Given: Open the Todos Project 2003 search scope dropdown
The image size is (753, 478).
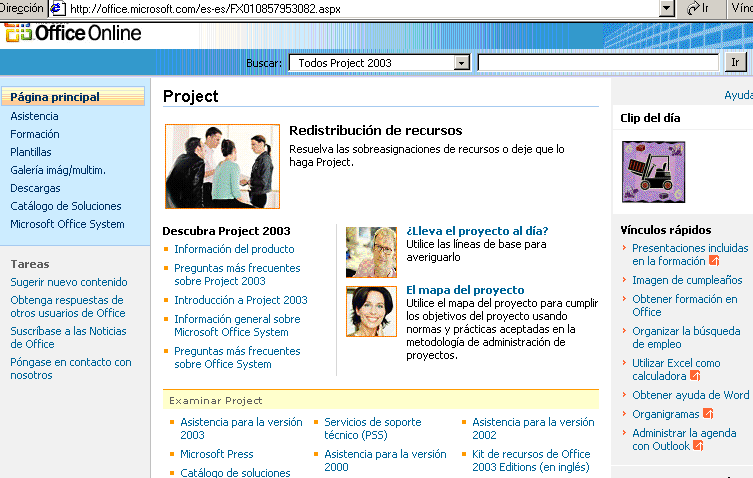Looking at the screenshot, I should pyautogui.click(x=462, y=63).
